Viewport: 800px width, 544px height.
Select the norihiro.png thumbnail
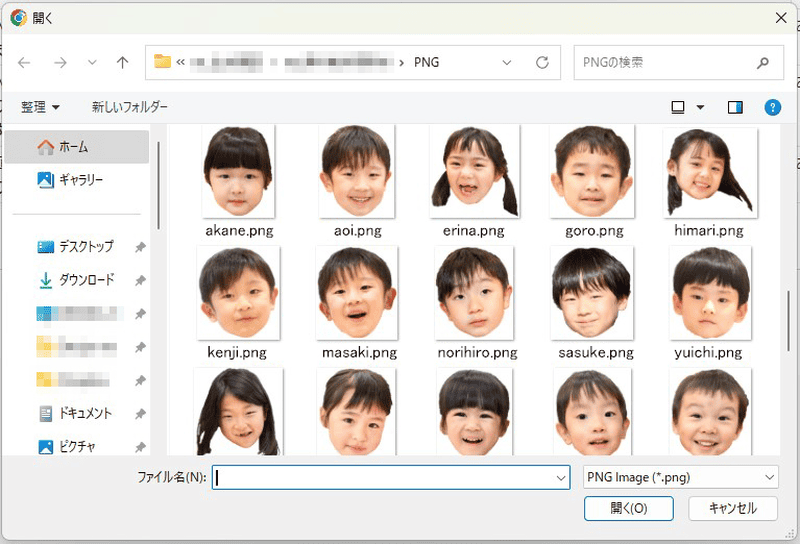pyautogui.click(x=474, y=293)
